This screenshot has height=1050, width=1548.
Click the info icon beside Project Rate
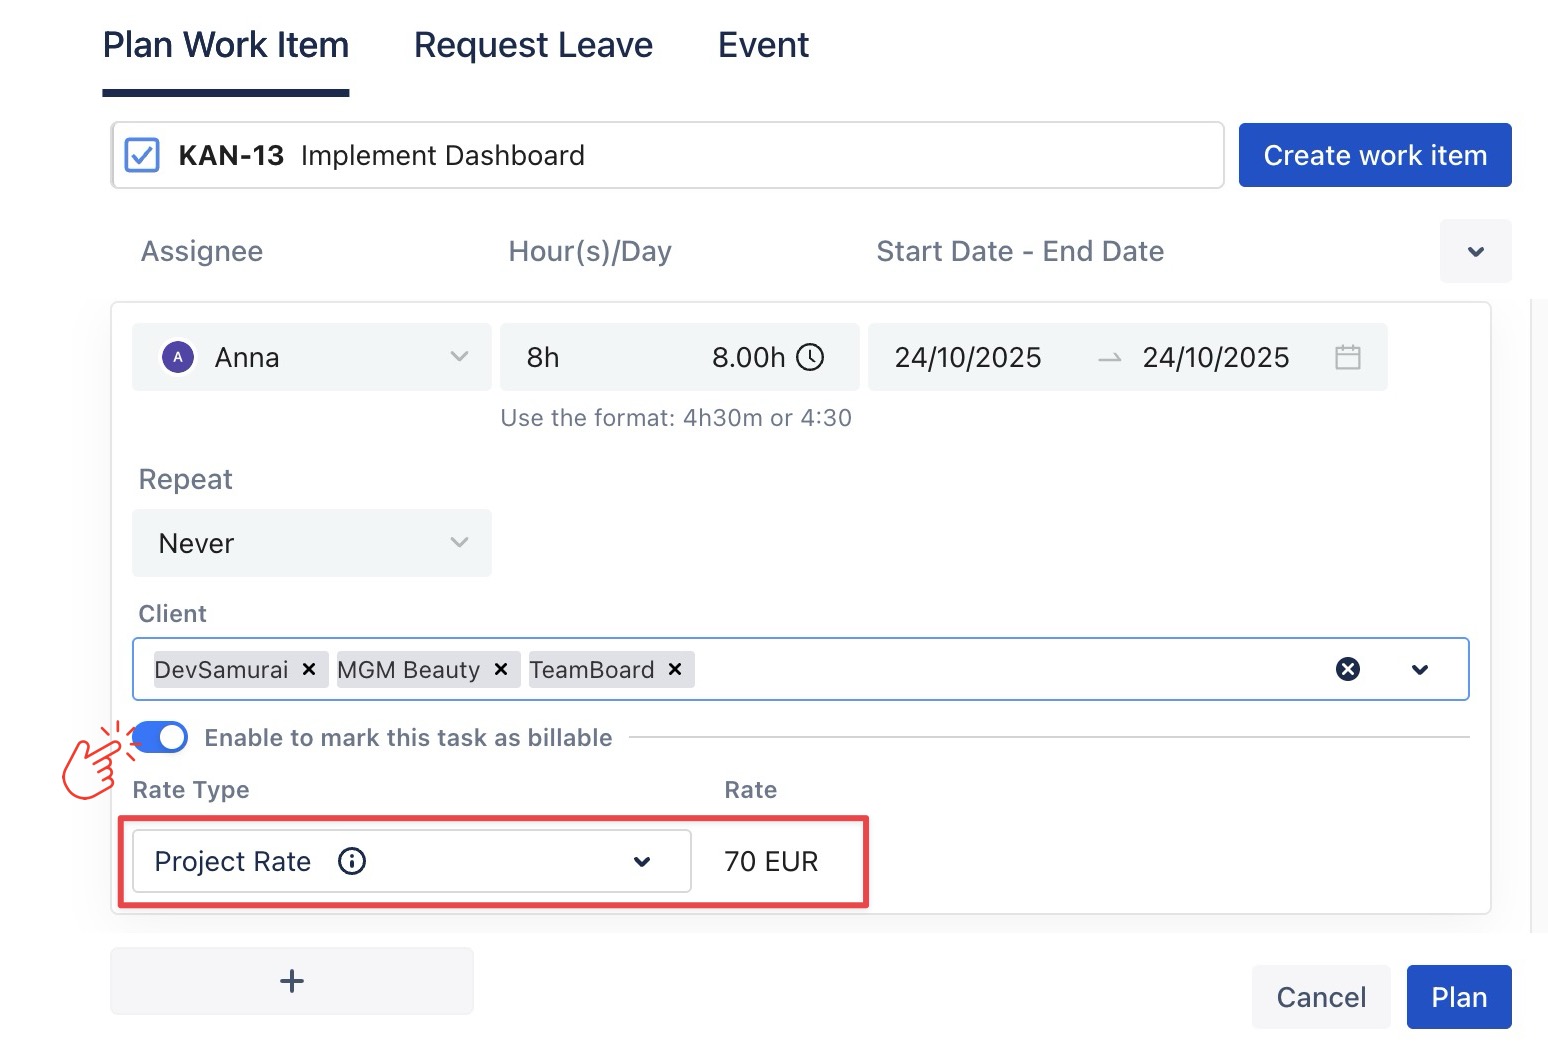point(352,861)
